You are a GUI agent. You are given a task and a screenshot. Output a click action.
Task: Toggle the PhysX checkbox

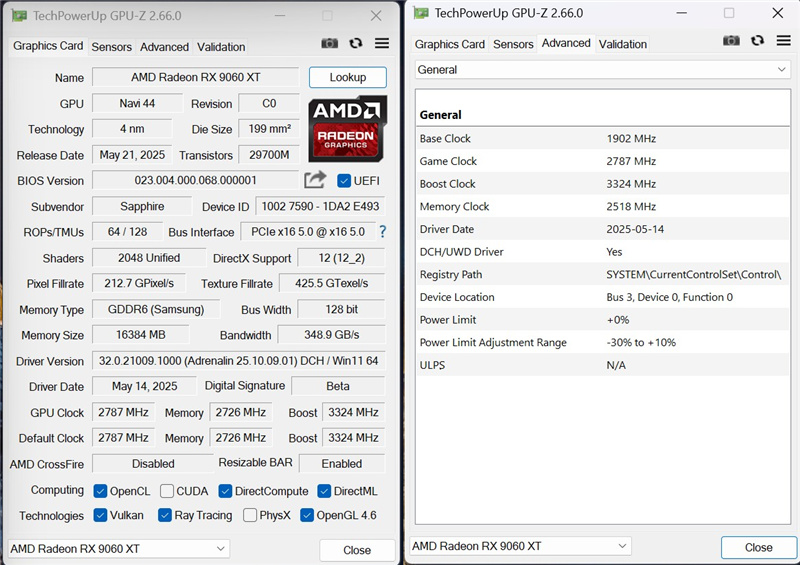(x=249, y=516)
